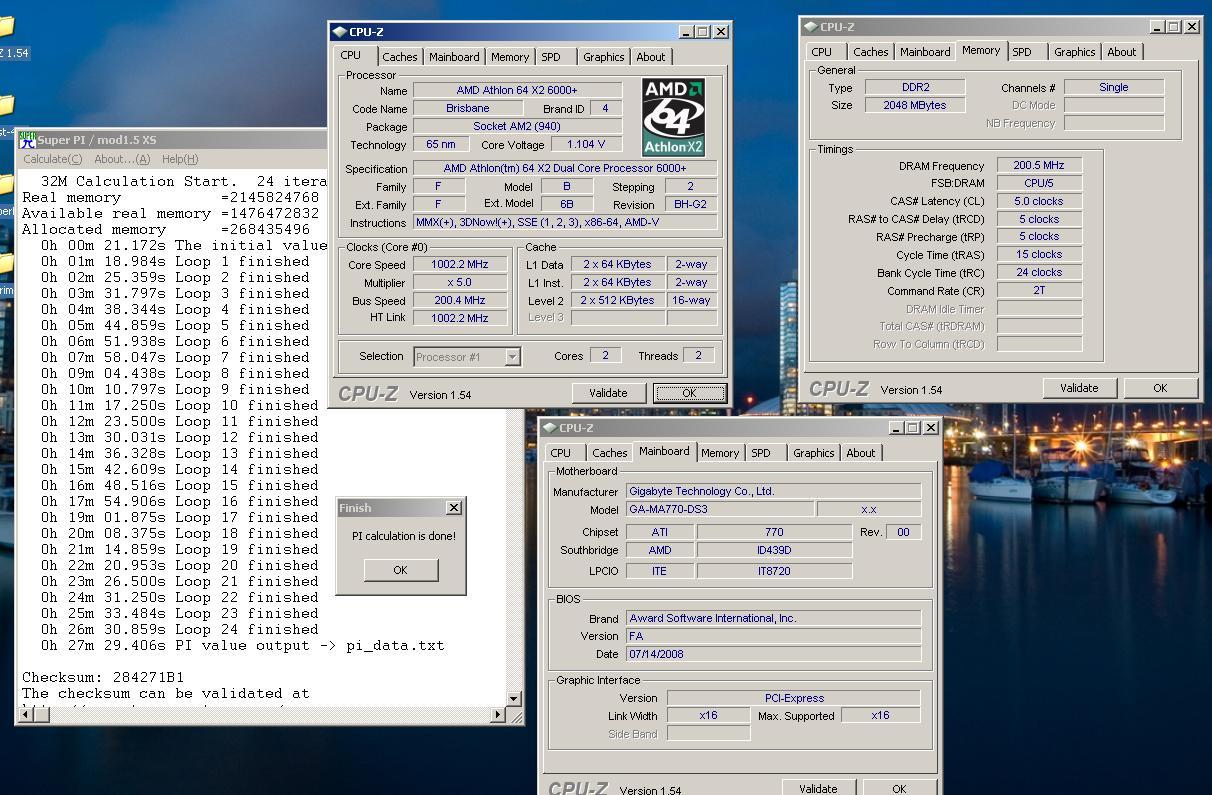Viewport: 1212px width, 795px height.
Task: Select CPU tab in Memory window
Action: coord(822,52)
